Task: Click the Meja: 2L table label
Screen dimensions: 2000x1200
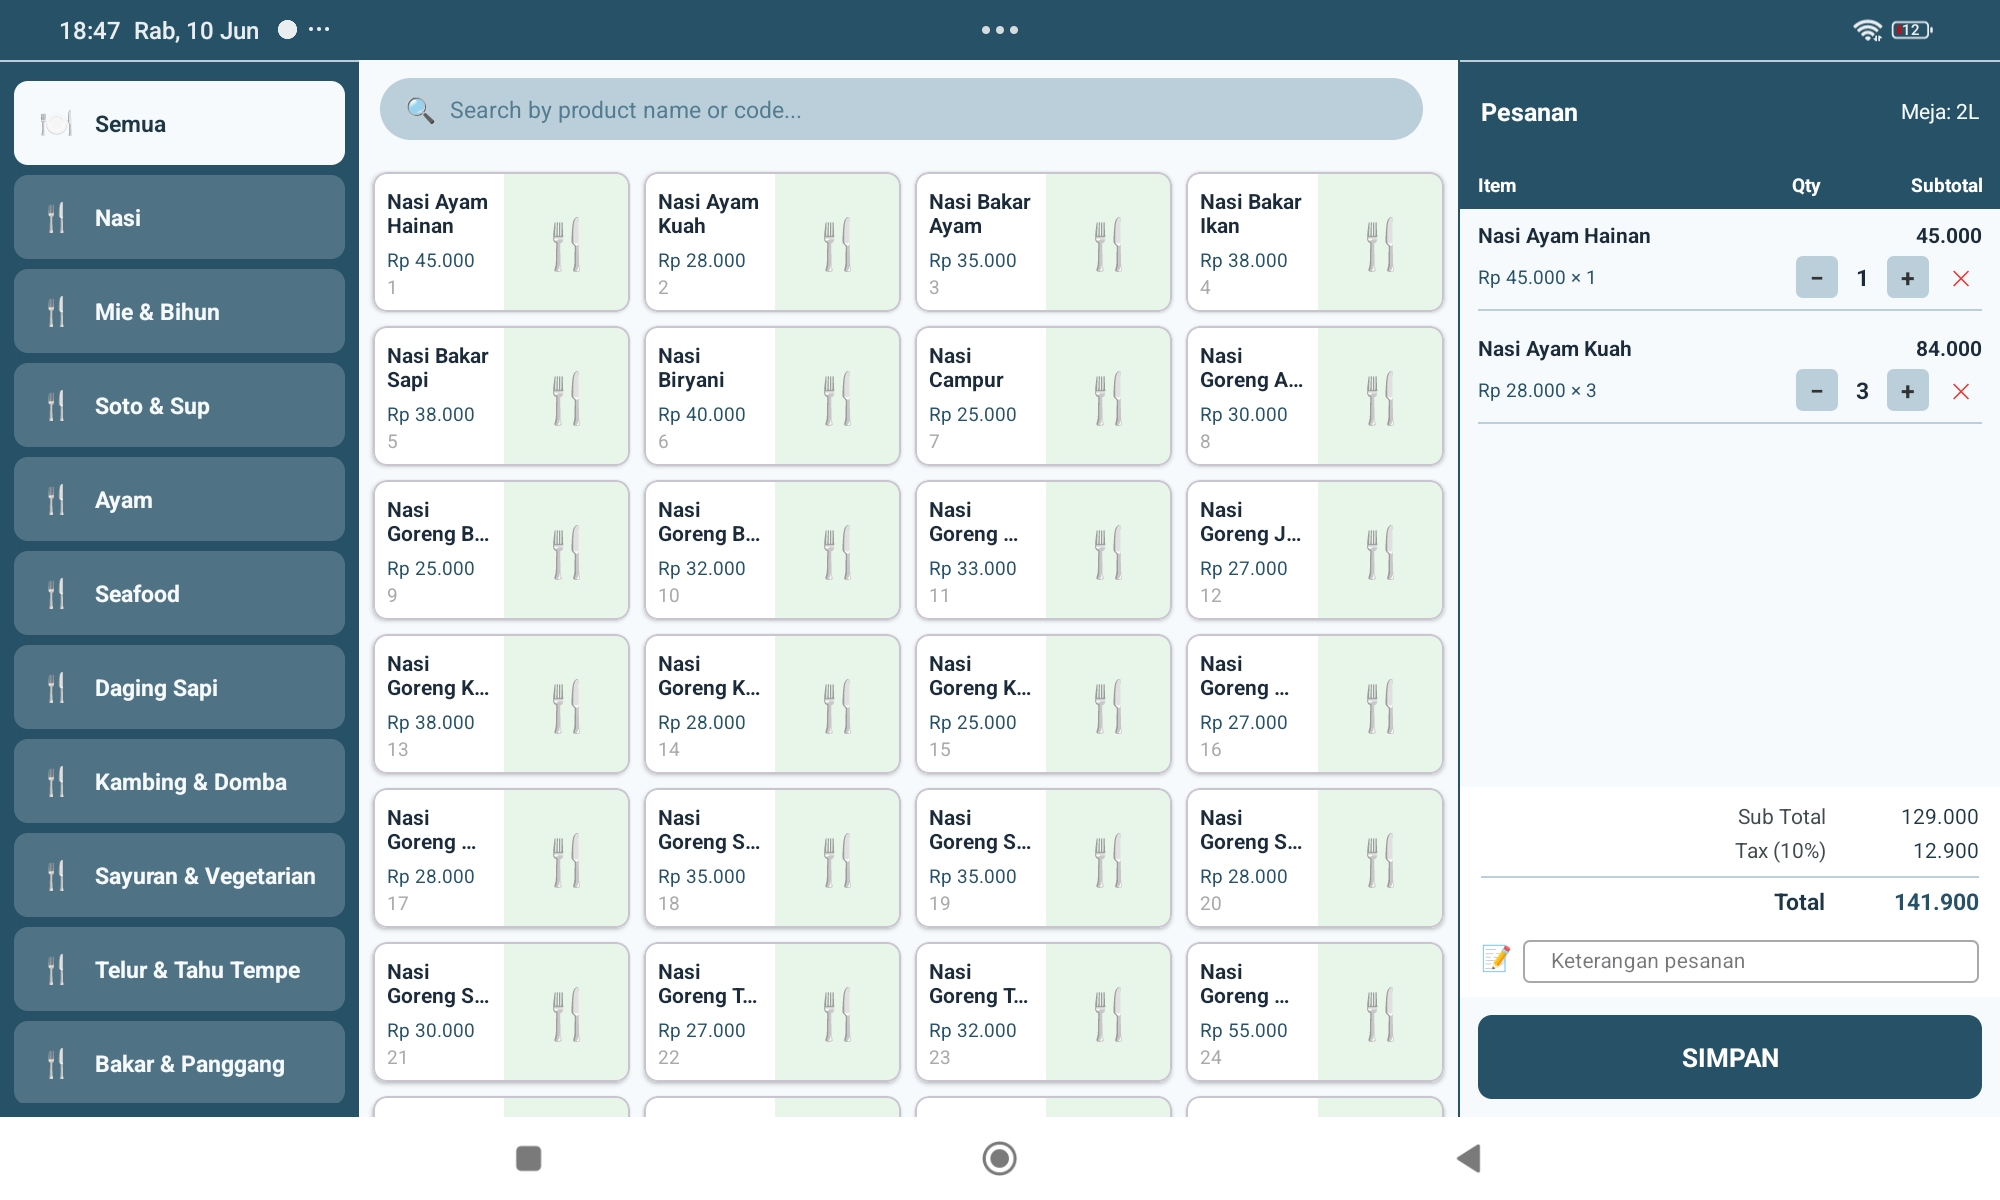Action: click(1939, 112)
